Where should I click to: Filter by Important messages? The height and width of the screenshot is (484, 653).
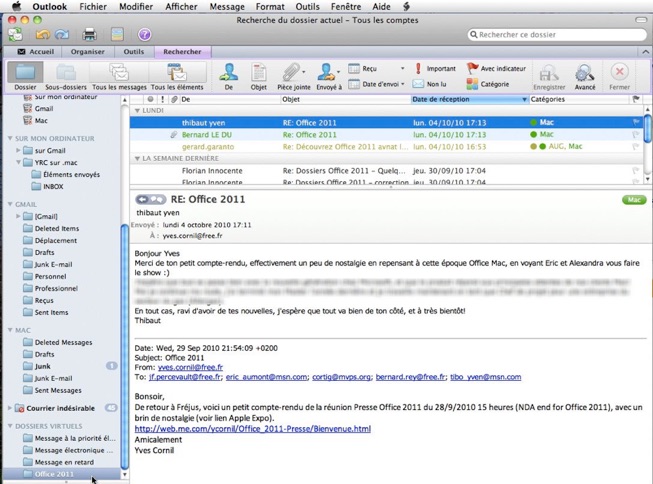tap(435, 68)
